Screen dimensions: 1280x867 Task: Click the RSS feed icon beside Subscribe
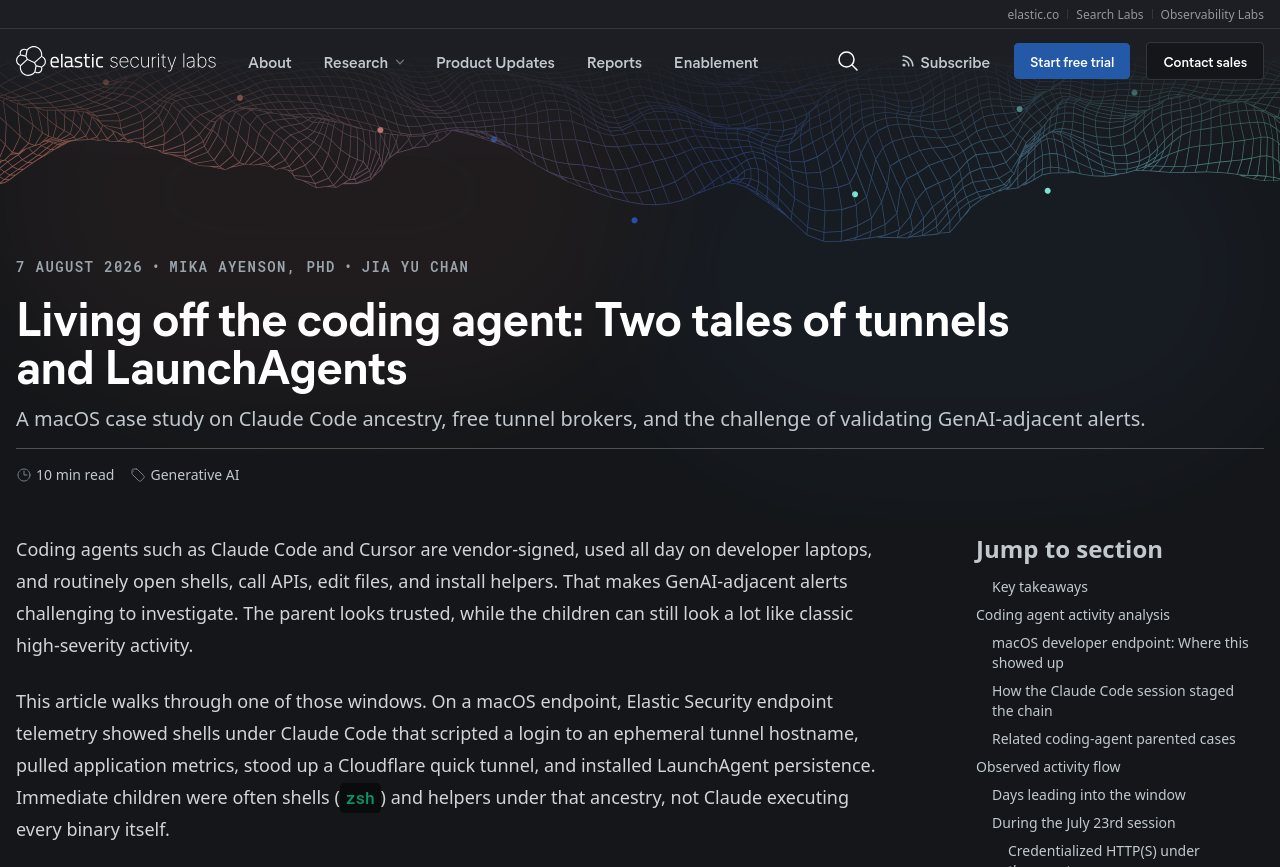coord(908,62)
